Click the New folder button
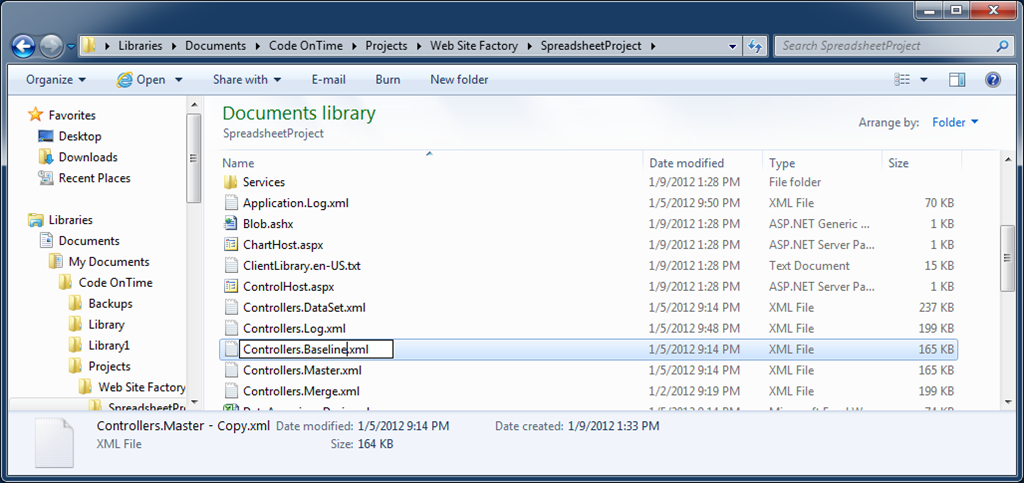The height and width of the screenshot is (483, 1024). point(459,80)
